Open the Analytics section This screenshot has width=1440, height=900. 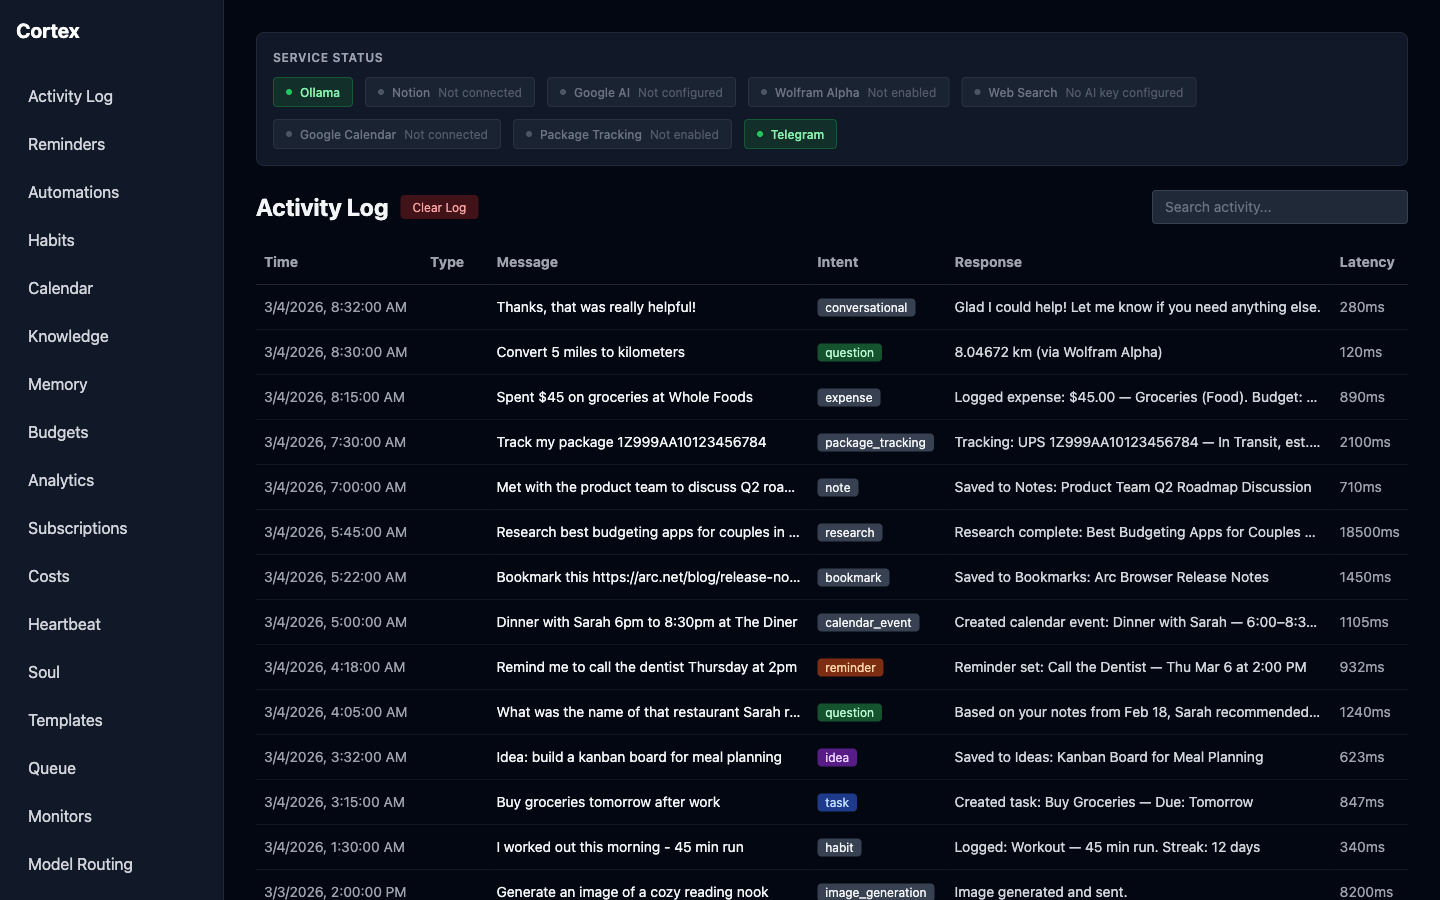click(x=60, y=480)
